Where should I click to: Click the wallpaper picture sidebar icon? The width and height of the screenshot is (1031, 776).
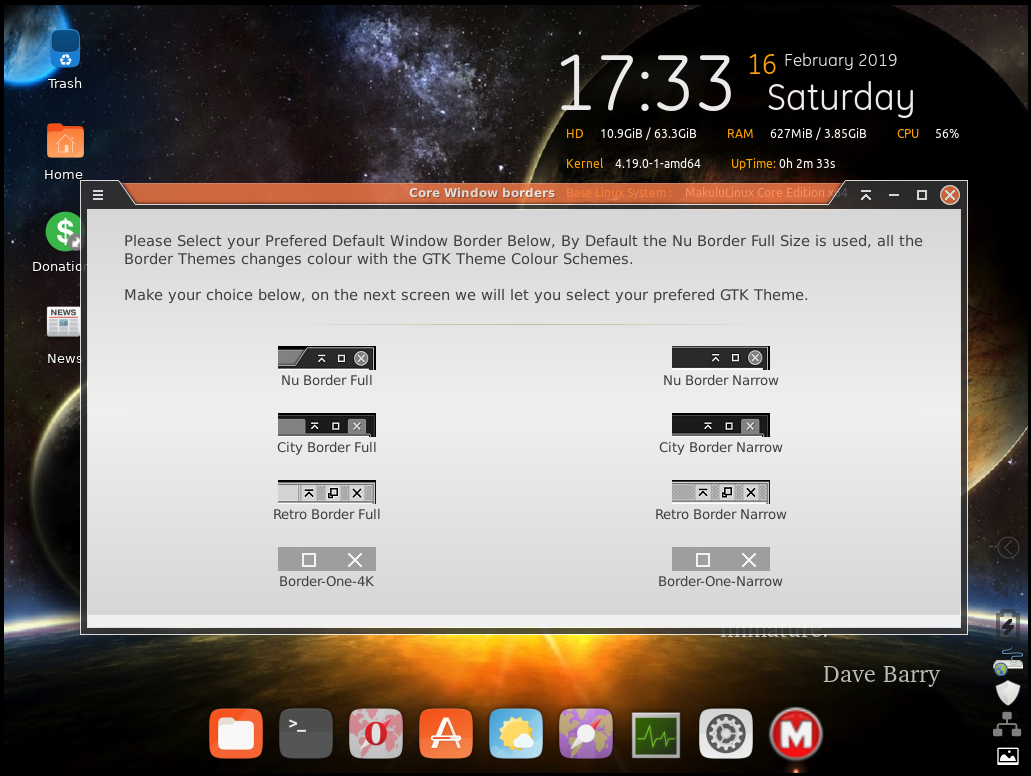(1006, 755)
